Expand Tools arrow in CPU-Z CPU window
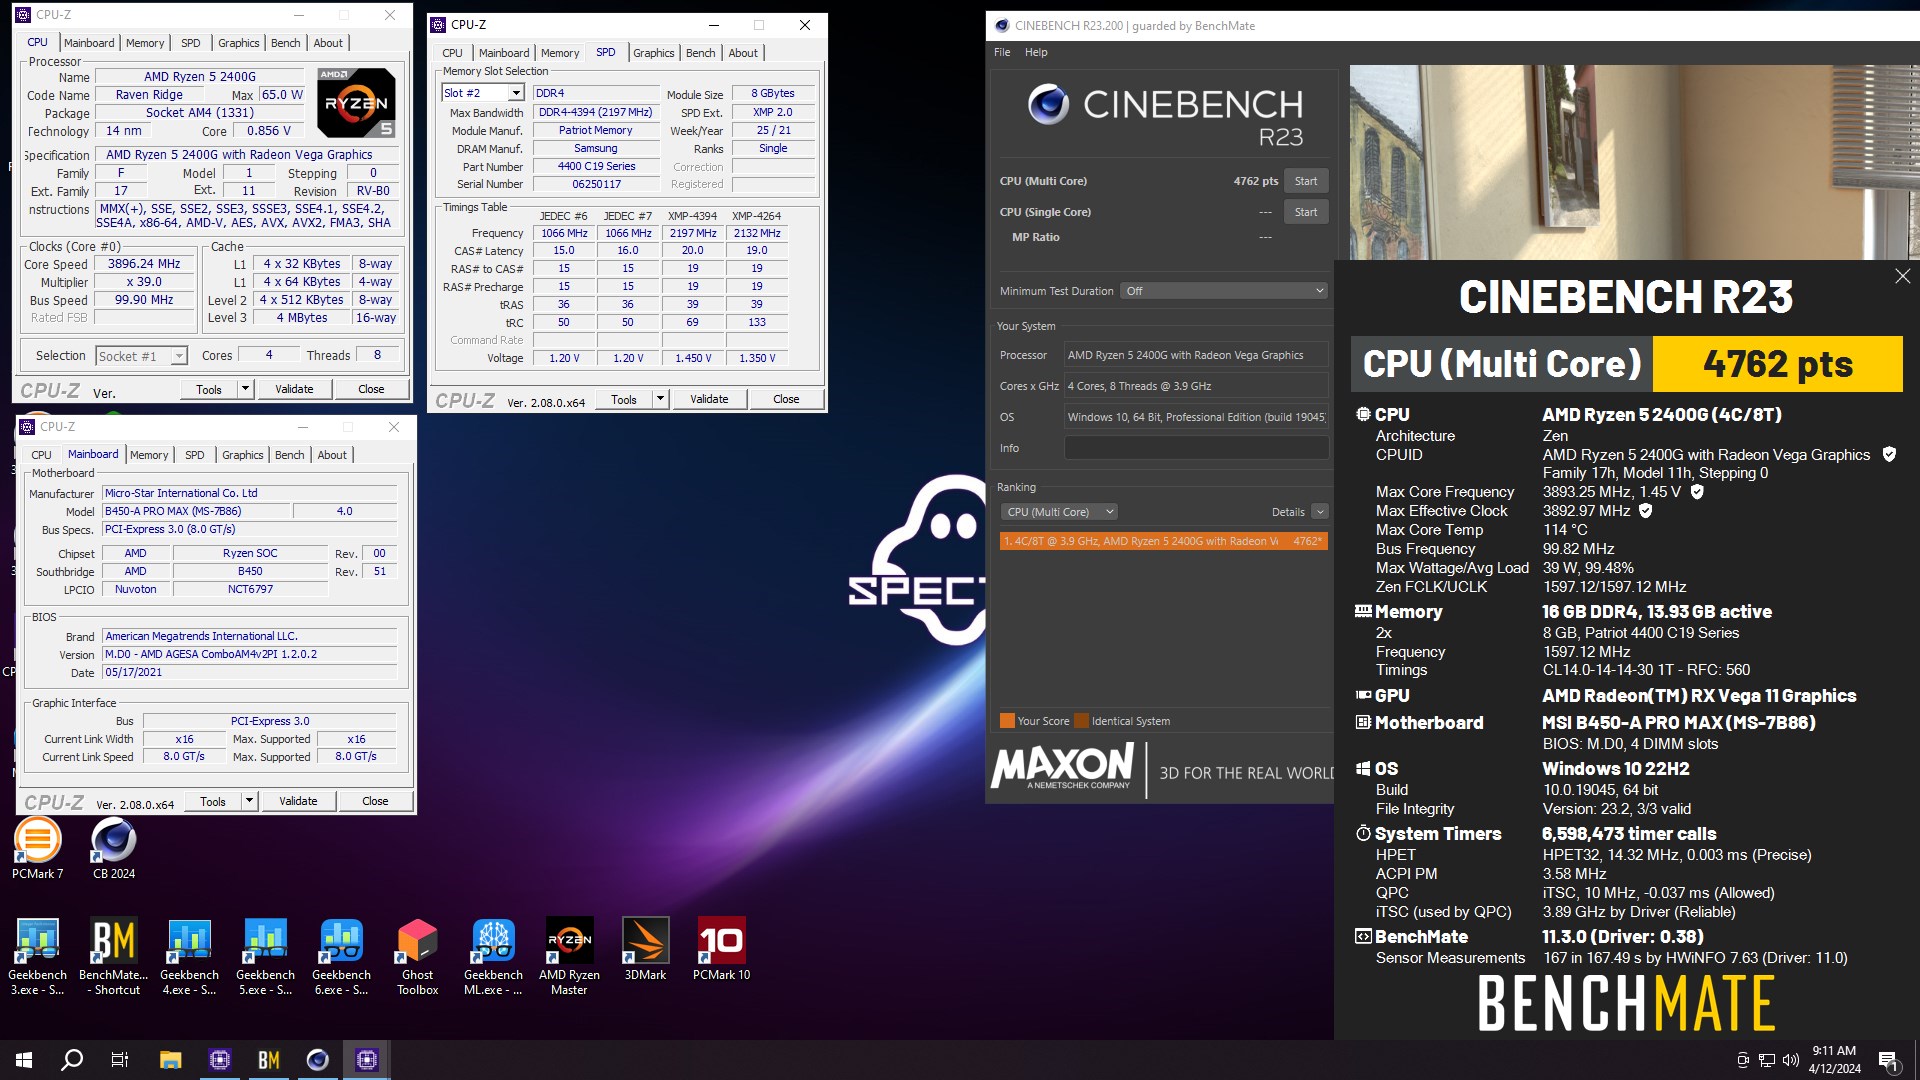This screenshot has width=1920, height=1080. click(245, 389)
